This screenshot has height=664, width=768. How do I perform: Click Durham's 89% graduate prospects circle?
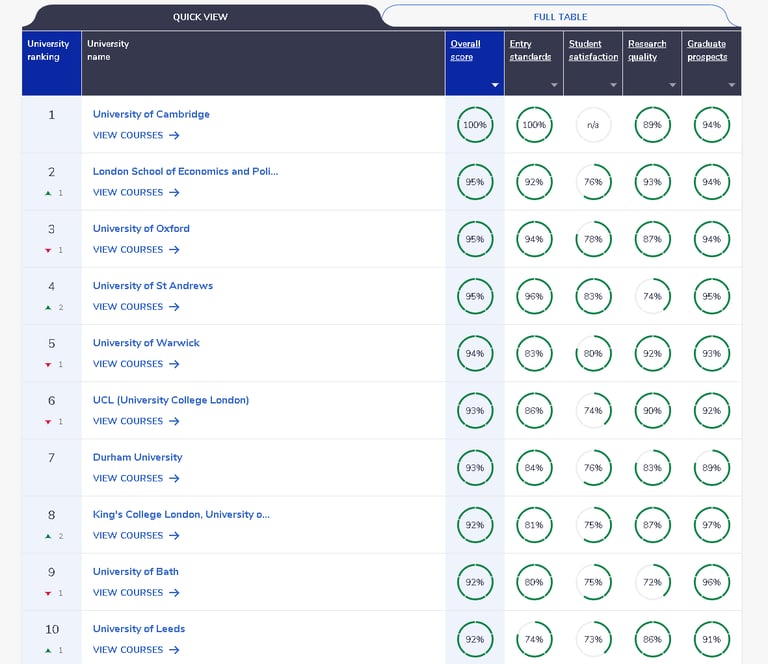click(x=712, y=468)
